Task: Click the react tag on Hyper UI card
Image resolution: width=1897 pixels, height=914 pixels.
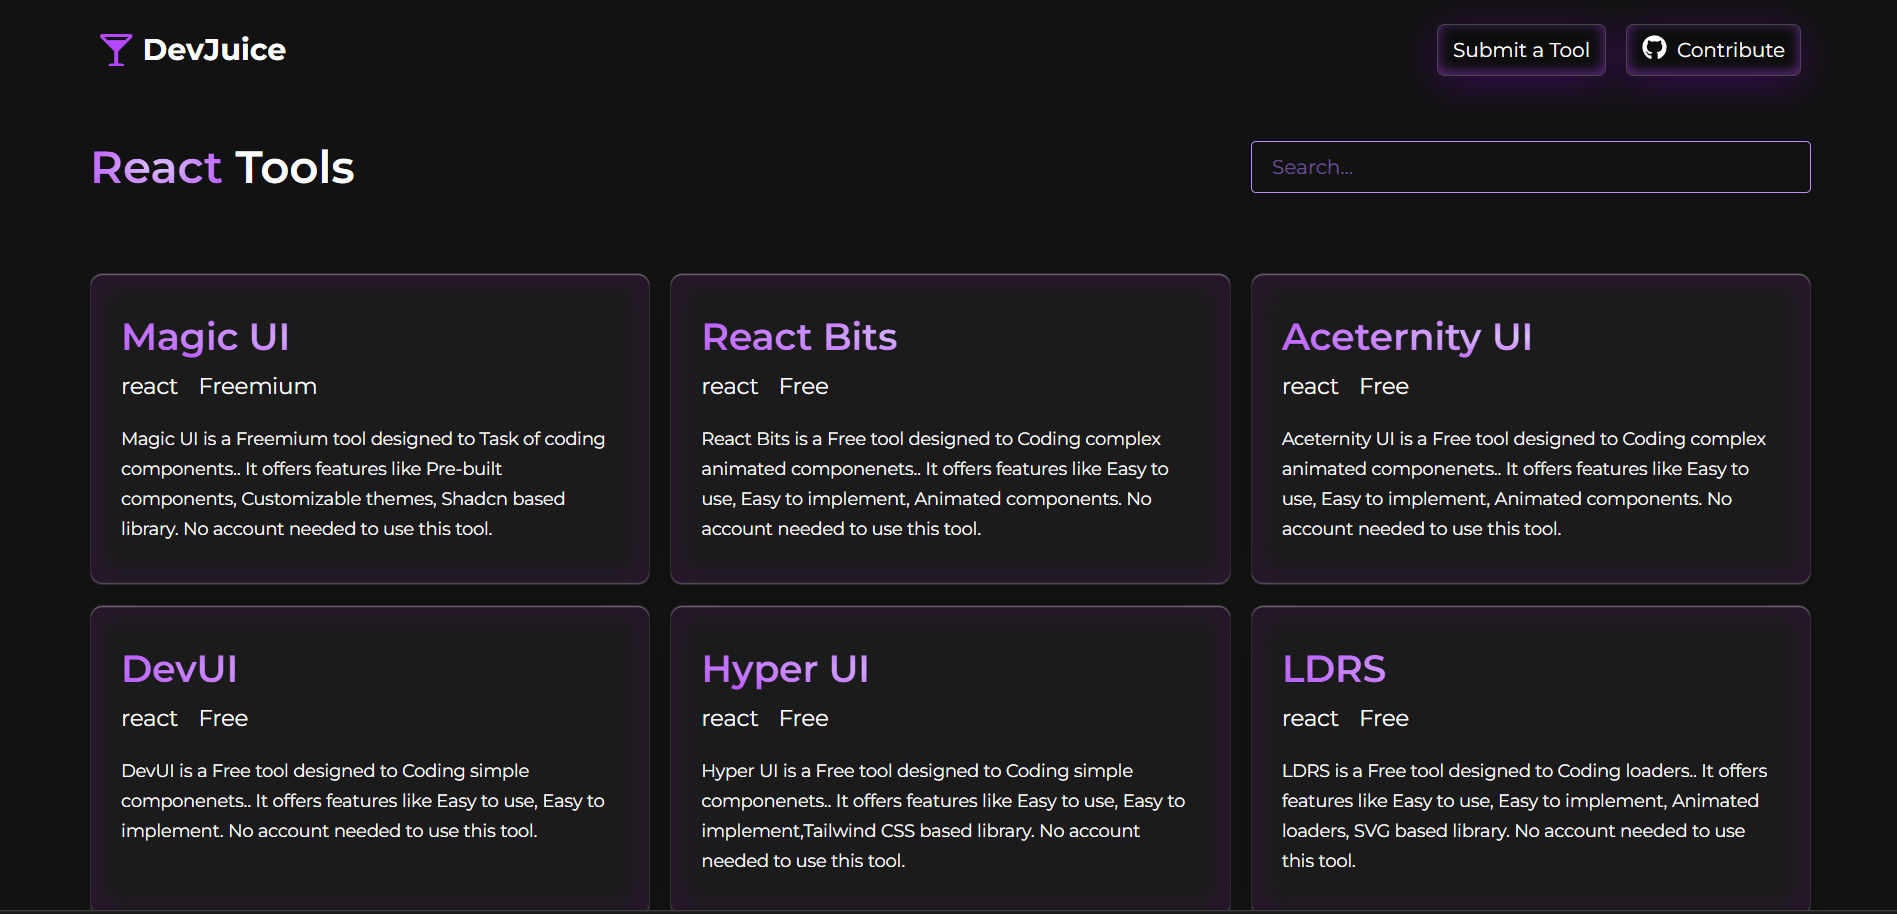Action: [x=730, y=718]
